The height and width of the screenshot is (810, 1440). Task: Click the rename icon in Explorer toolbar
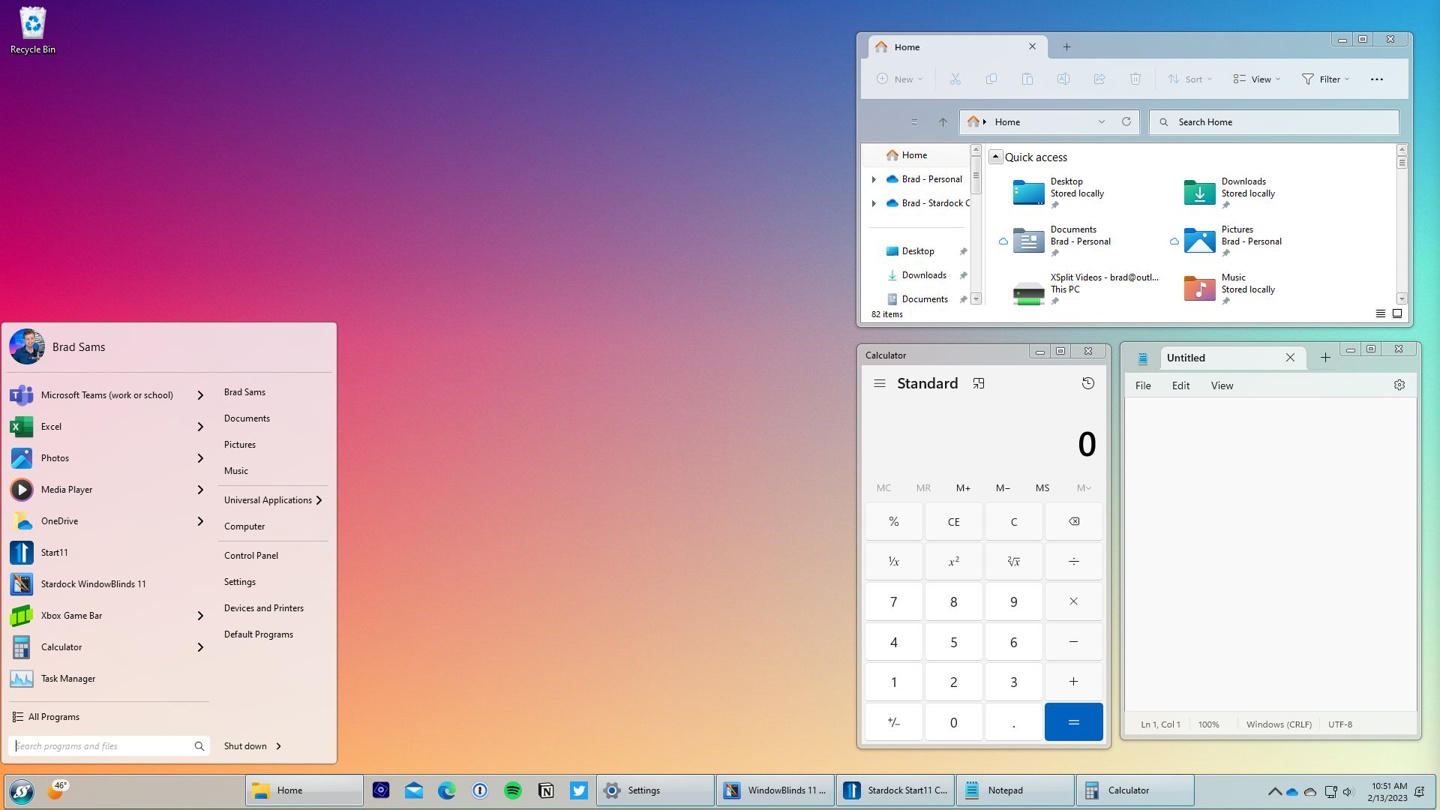coord(1063,78)
